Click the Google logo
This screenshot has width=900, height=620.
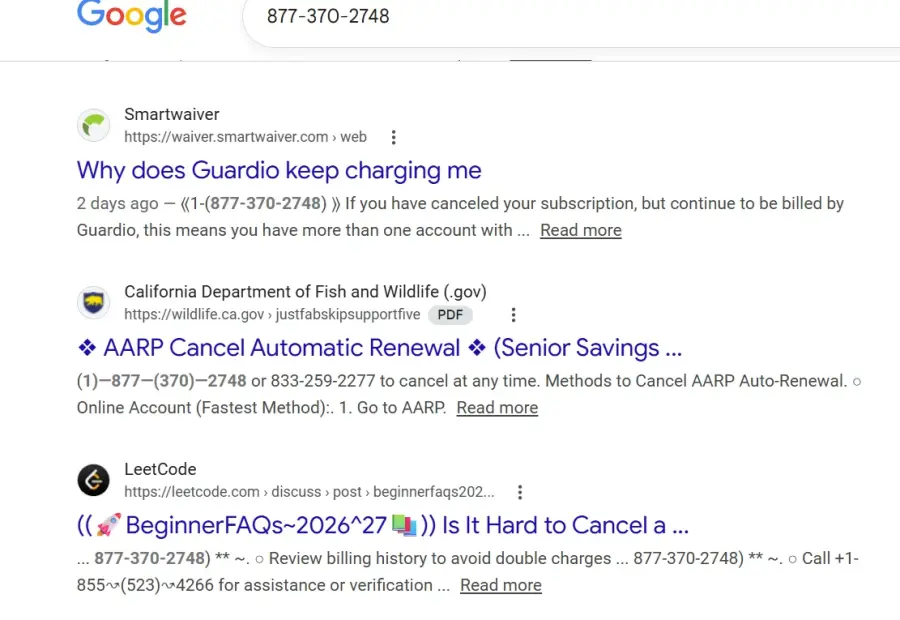tap(131, 16)
